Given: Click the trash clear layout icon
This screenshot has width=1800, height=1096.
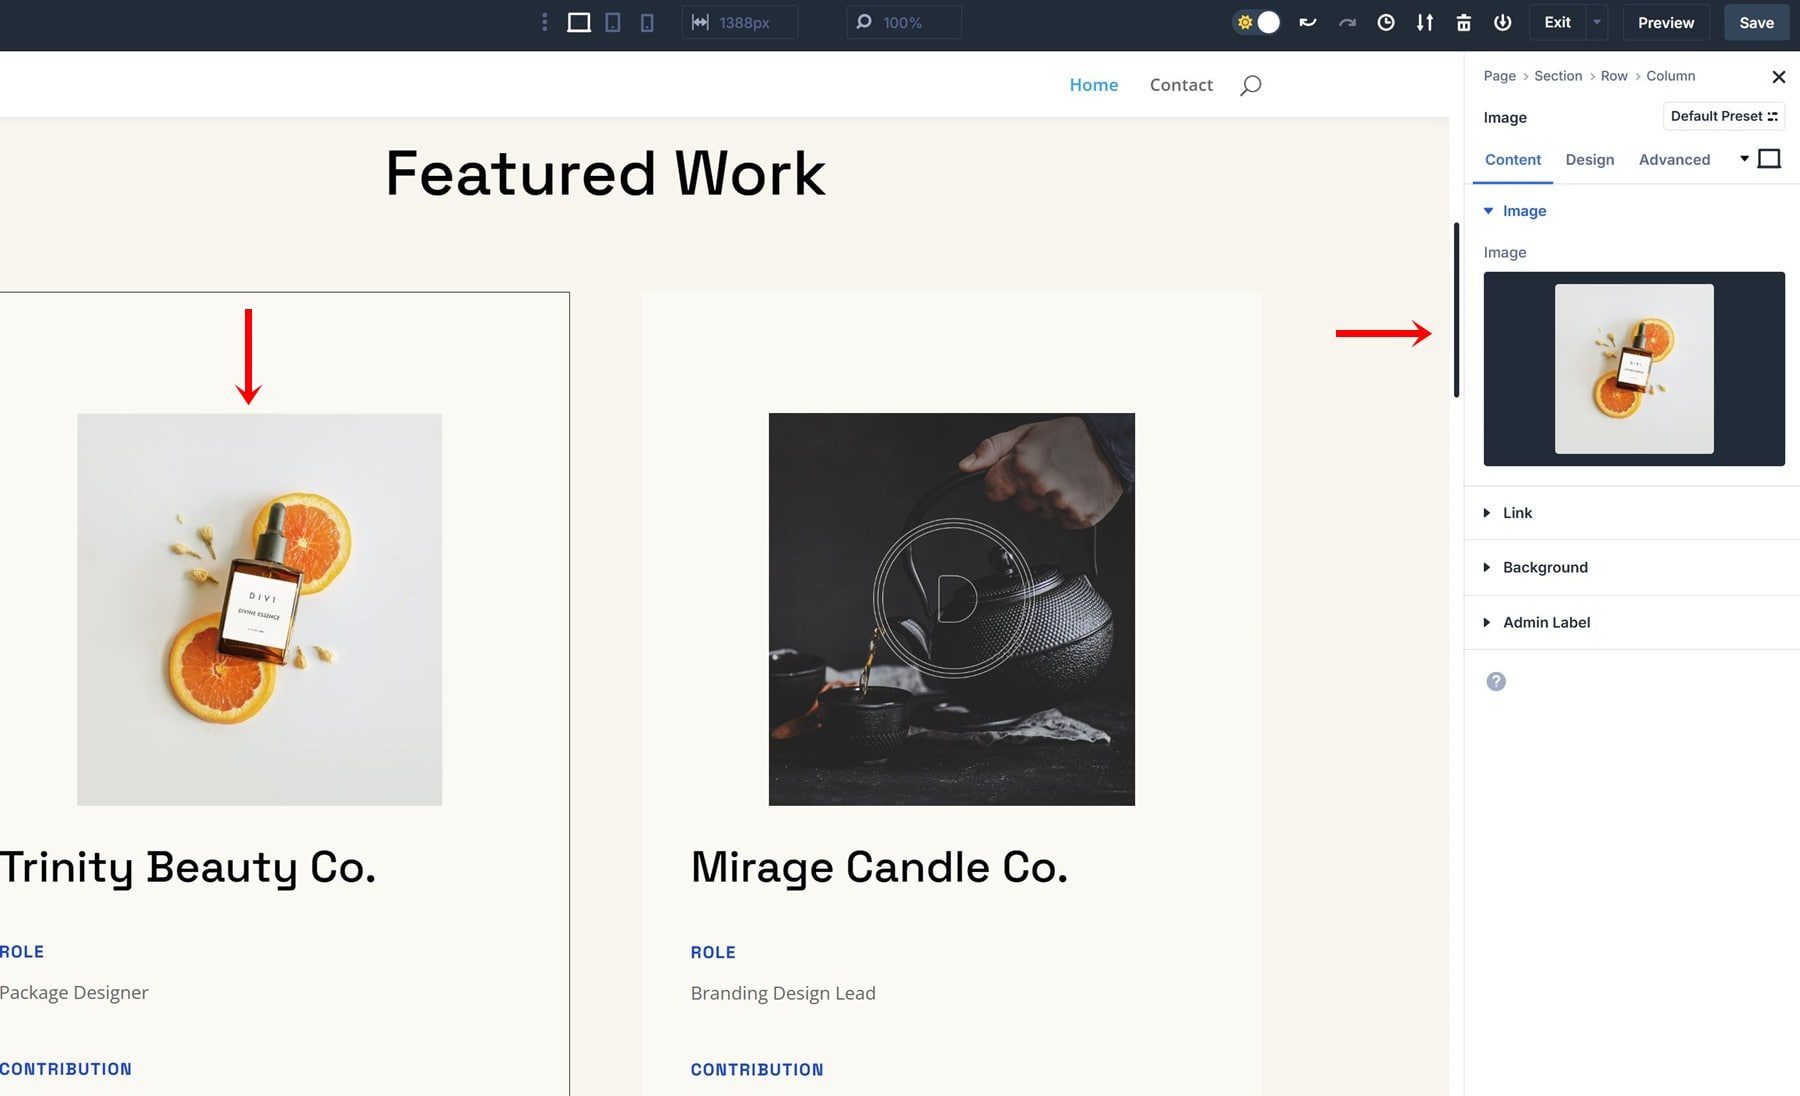Looking at the screenshot, I should (1463, 22).
